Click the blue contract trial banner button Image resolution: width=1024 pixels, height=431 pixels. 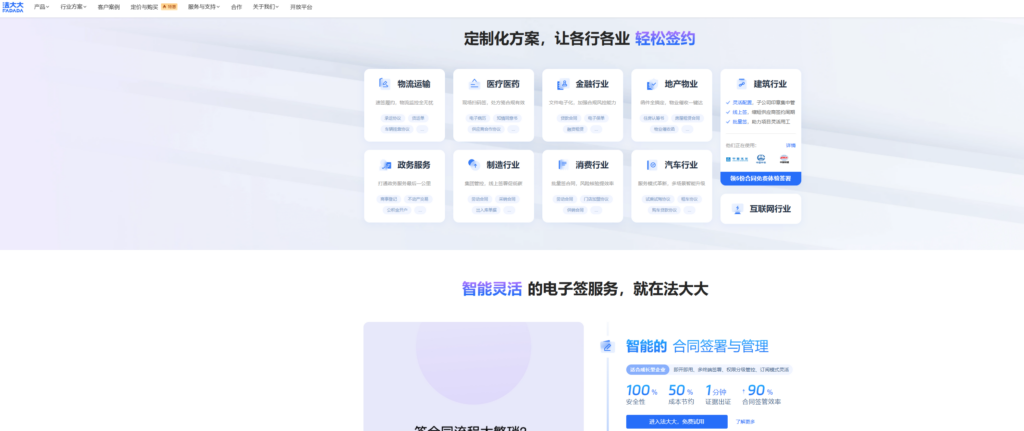pyautogui.click(x=761, y=178)
